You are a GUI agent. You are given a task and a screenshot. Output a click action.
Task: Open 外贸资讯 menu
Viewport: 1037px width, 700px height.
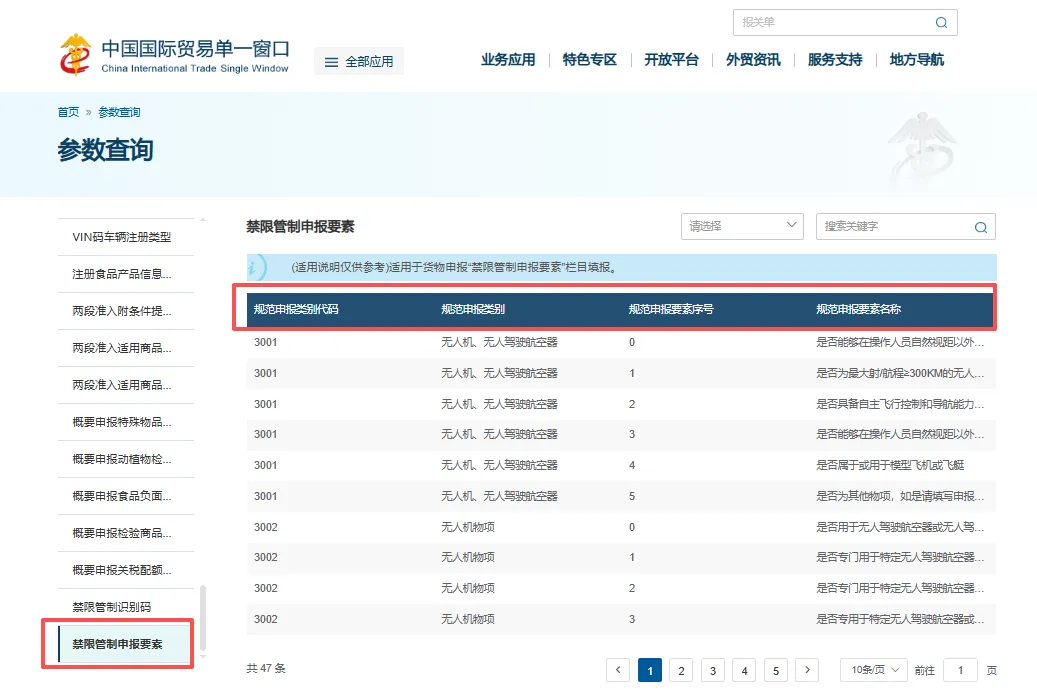[x=753, y=60]
